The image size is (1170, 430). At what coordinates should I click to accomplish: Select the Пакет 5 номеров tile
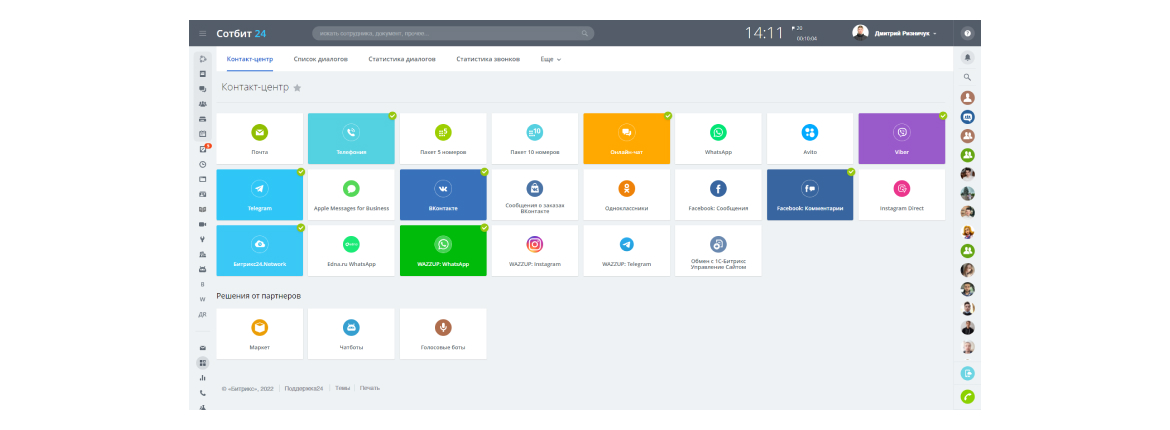(443, 139)
